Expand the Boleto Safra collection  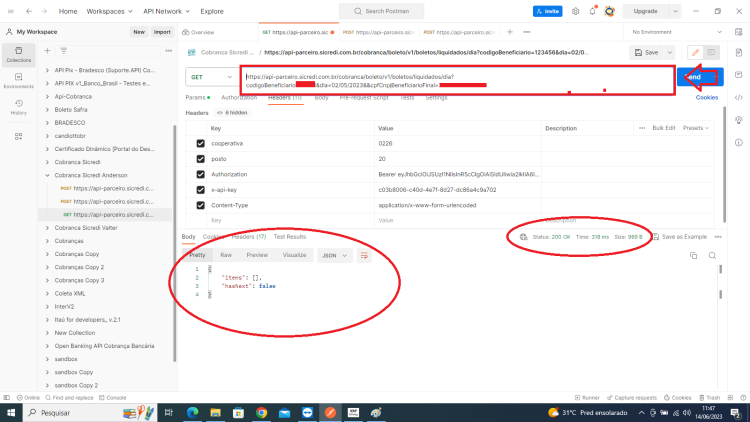[x=47, y=110]
